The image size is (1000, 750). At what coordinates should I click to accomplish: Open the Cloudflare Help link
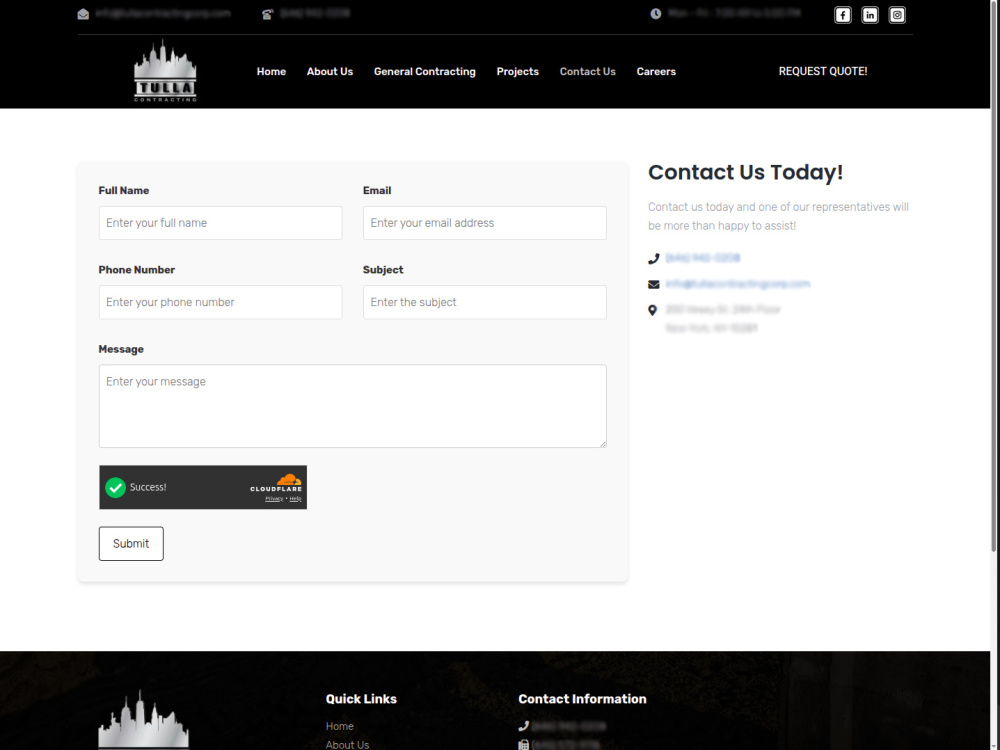295,499
